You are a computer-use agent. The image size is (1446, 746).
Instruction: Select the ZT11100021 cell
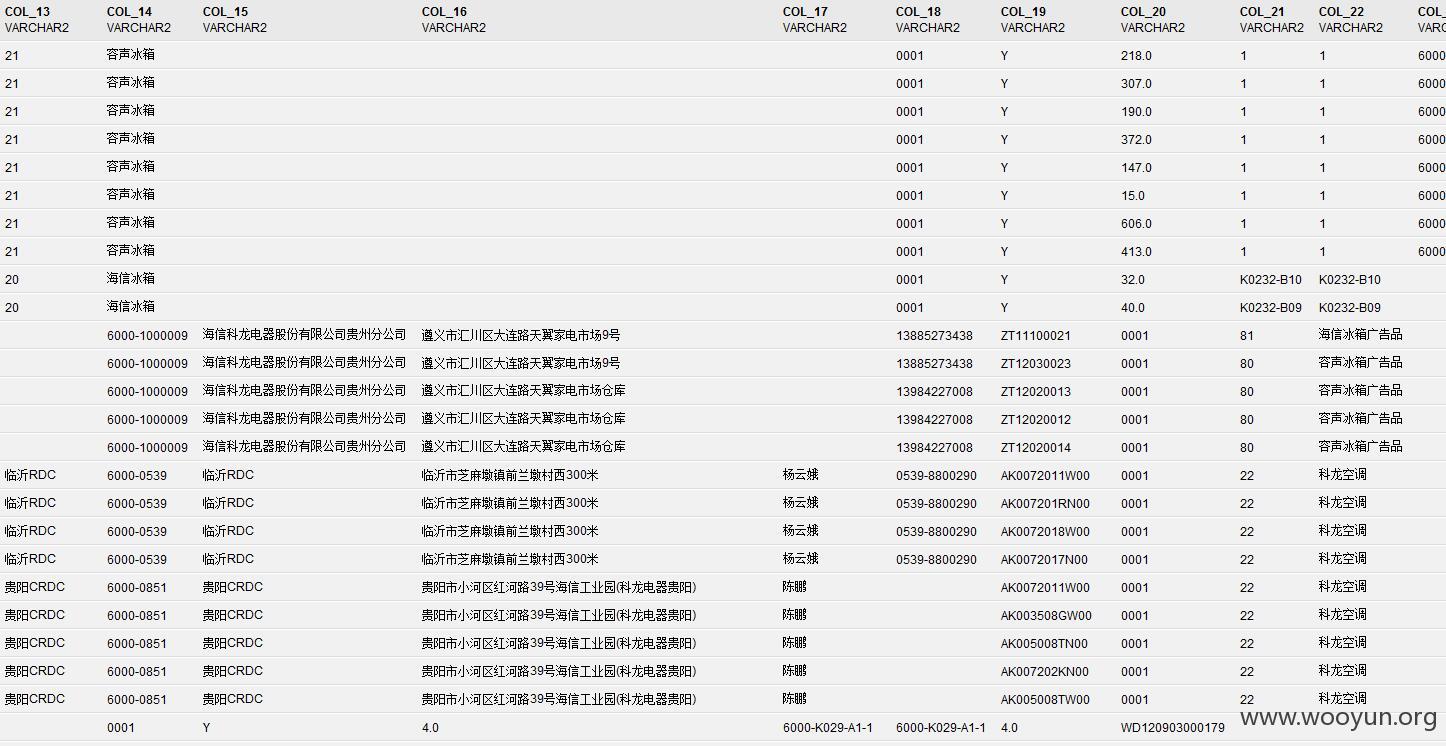(x=1036, y=336)
